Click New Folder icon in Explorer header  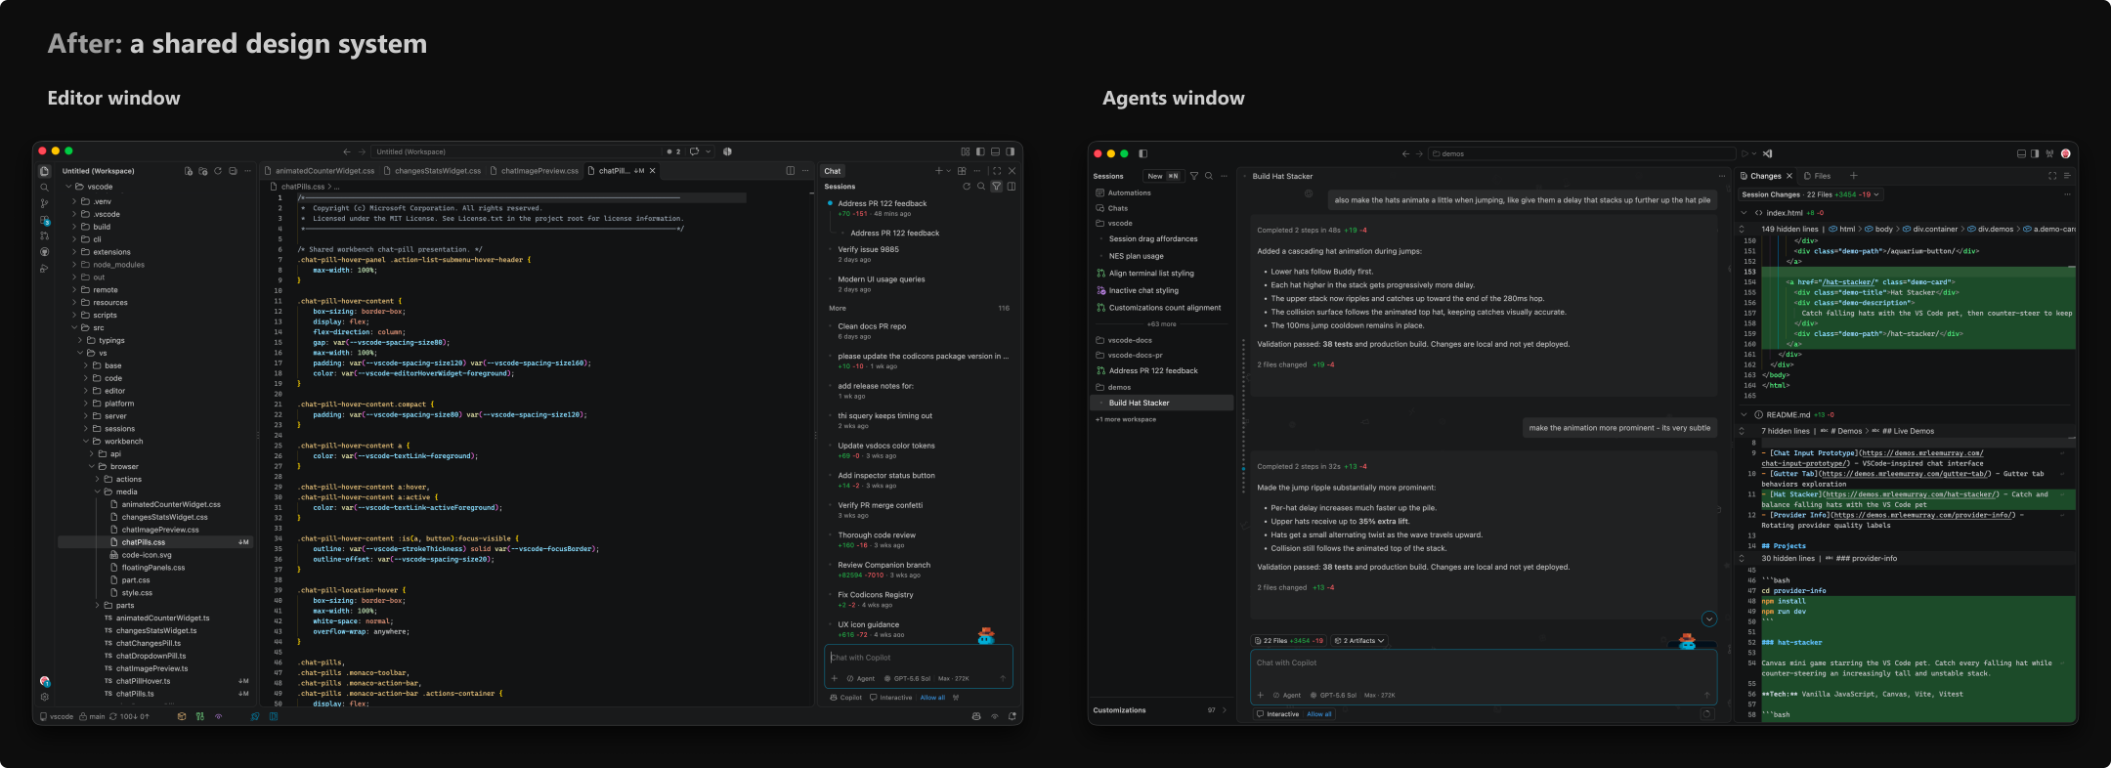[203, 171]
